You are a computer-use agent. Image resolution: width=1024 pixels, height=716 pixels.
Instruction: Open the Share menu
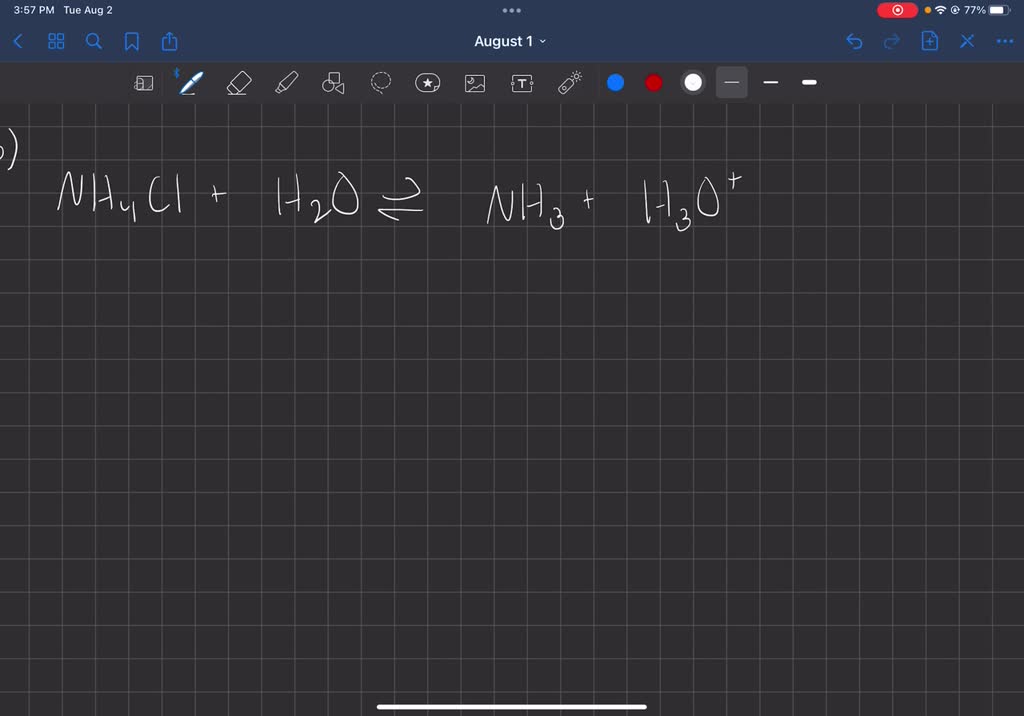click(x=169, y=41)
